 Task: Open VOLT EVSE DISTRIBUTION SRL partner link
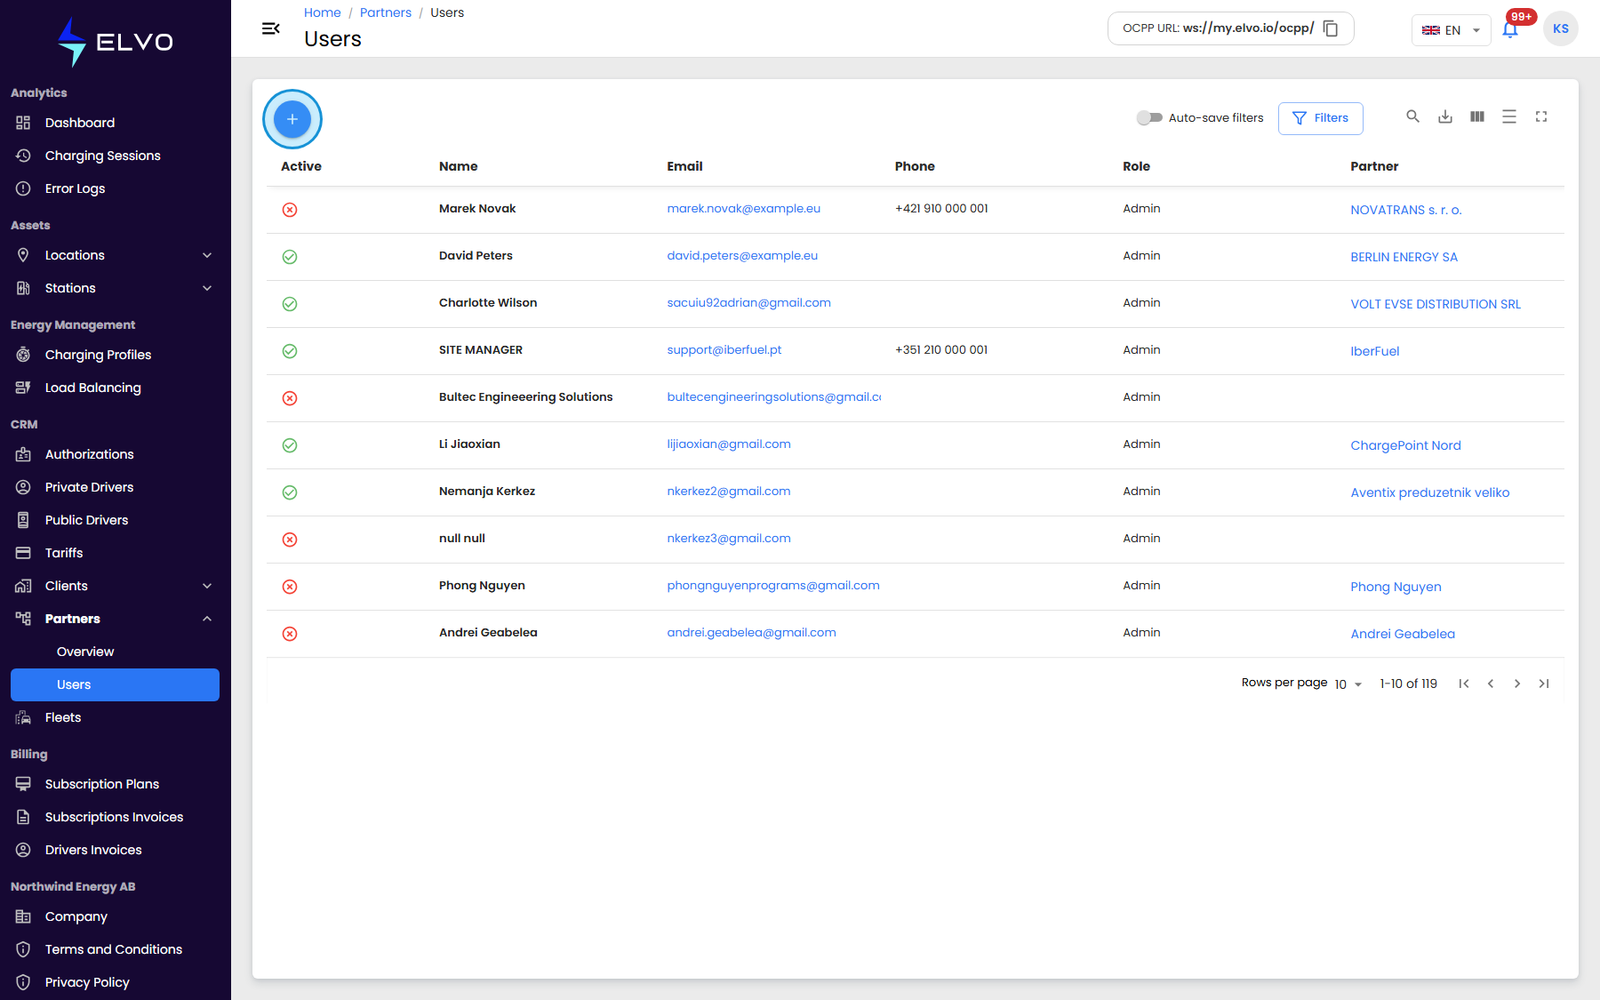click(1435, 304)
